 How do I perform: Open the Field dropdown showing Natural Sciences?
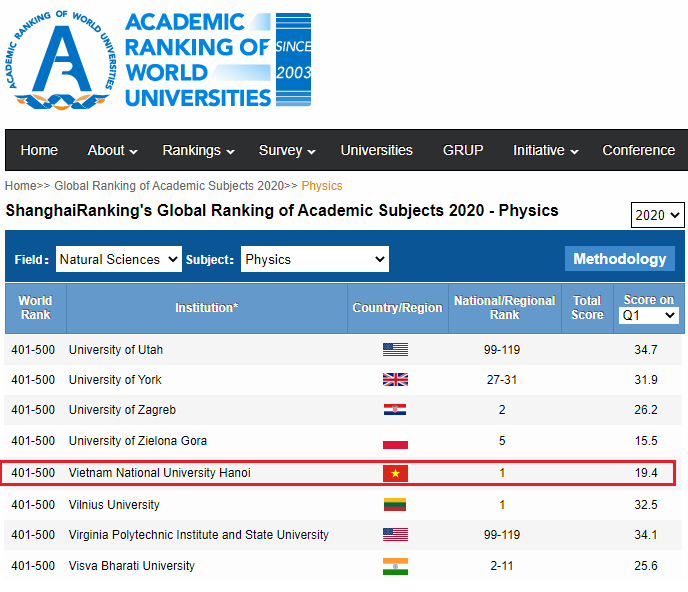click(119, 259)
